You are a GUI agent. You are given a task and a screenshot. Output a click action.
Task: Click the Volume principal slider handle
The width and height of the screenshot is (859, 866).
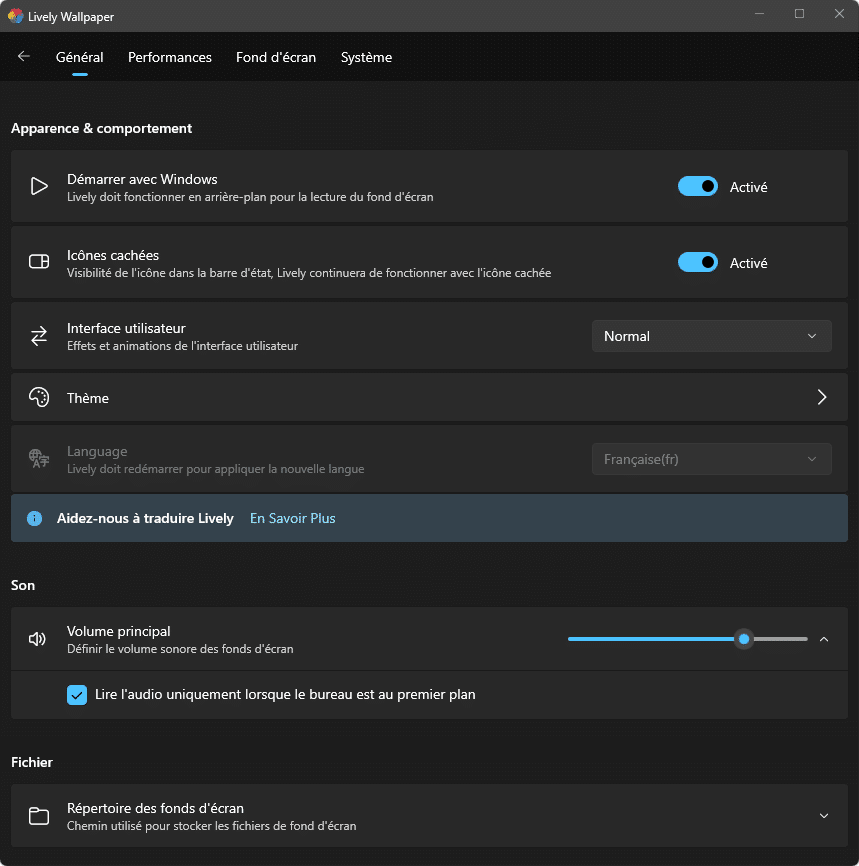[x=744, y=639]
